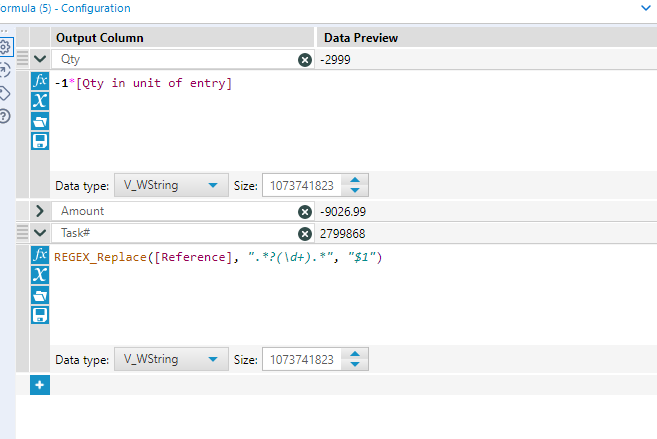Open Data type dropdown for Task#
657x439 pixels.
point(171,359)
